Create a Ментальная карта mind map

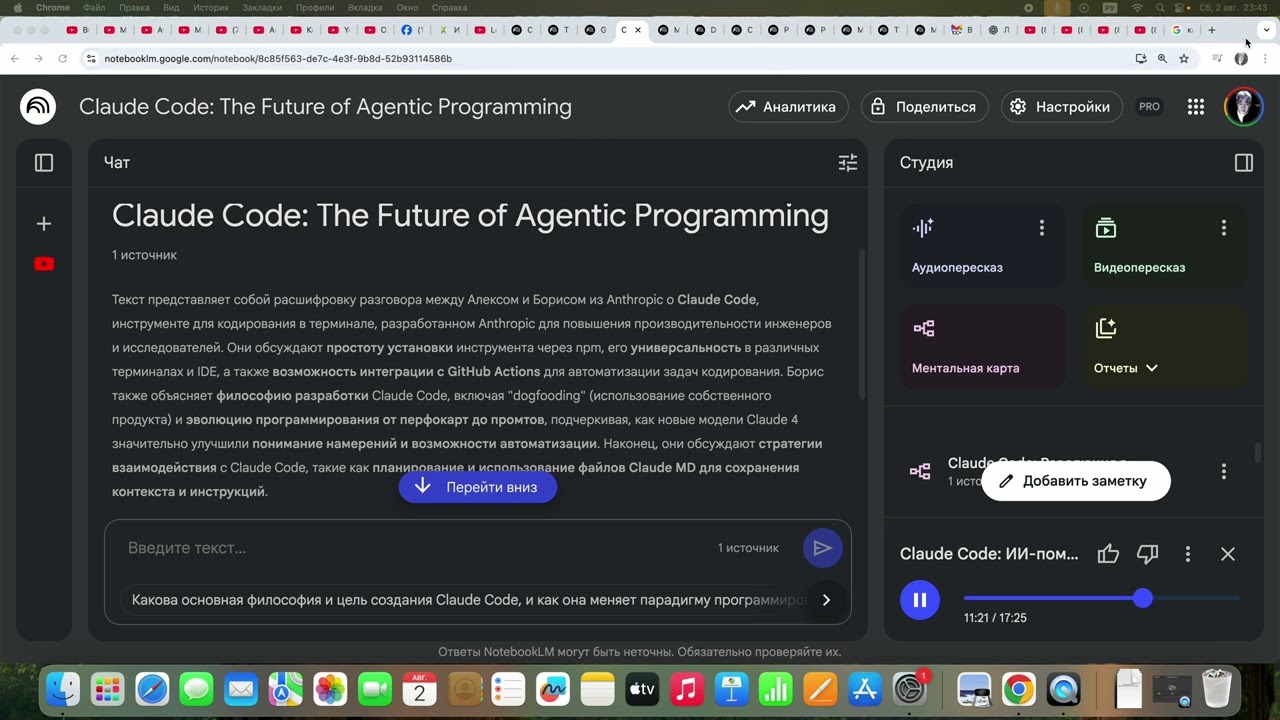click(982, 346)
